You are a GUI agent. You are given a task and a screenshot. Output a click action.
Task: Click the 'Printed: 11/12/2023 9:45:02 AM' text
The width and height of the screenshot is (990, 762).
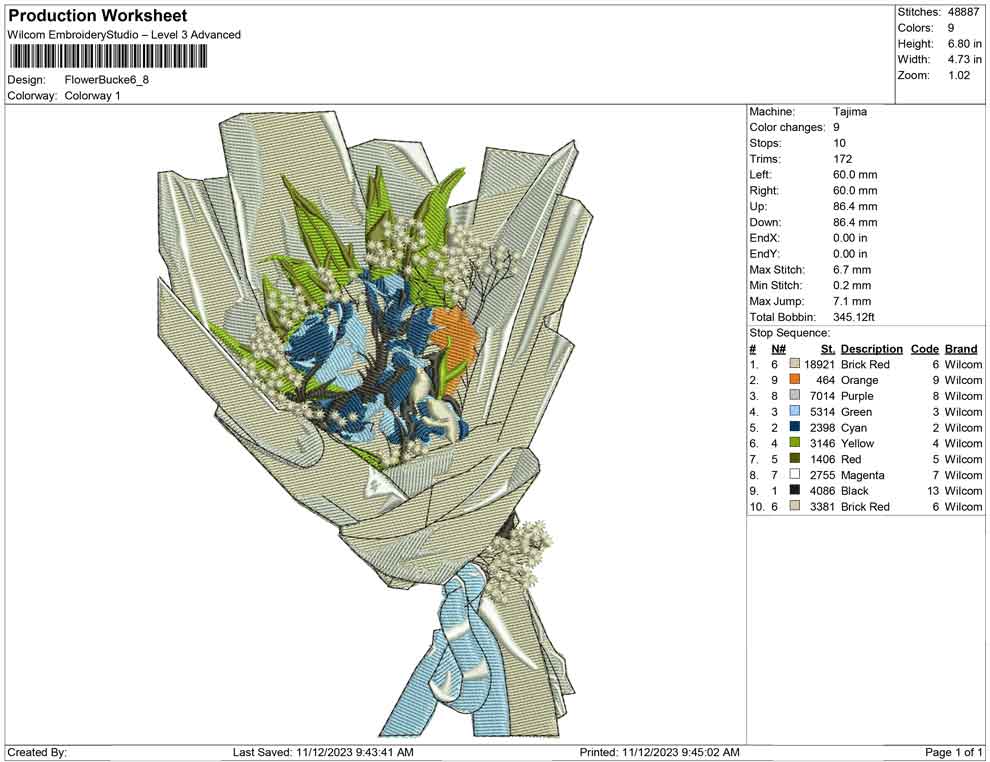click(x=659, y=752)
